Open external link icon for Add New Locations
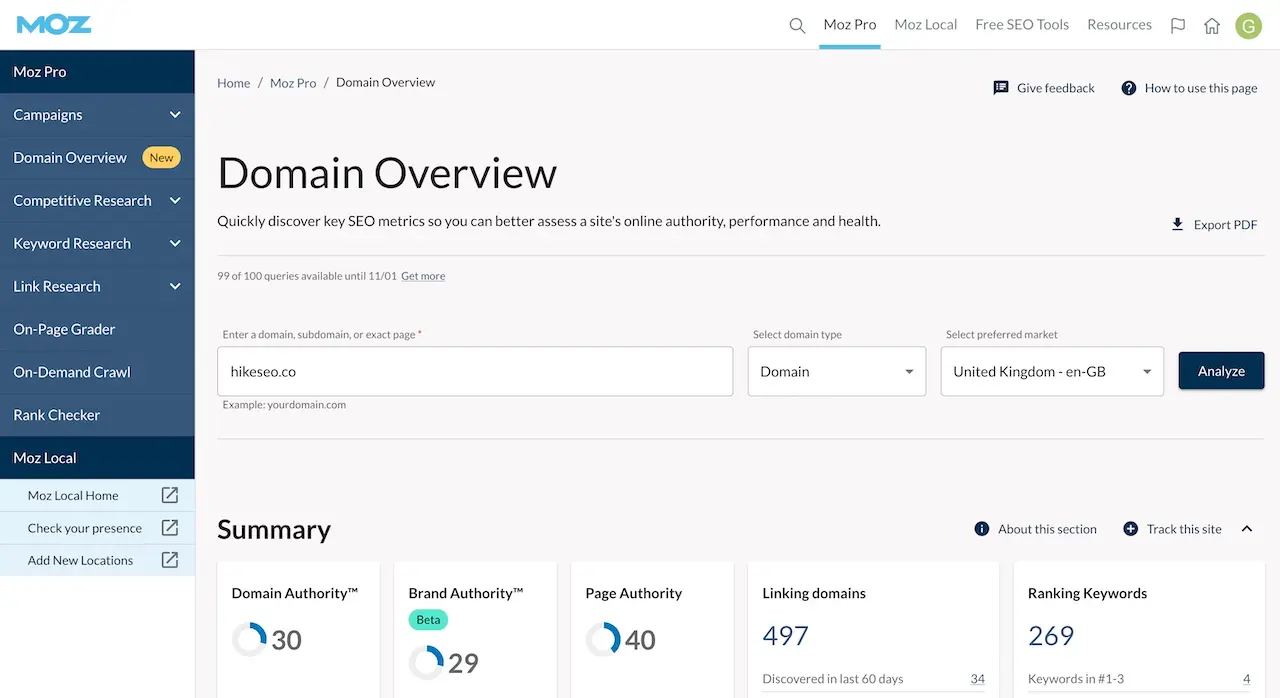 coord(170,560)
